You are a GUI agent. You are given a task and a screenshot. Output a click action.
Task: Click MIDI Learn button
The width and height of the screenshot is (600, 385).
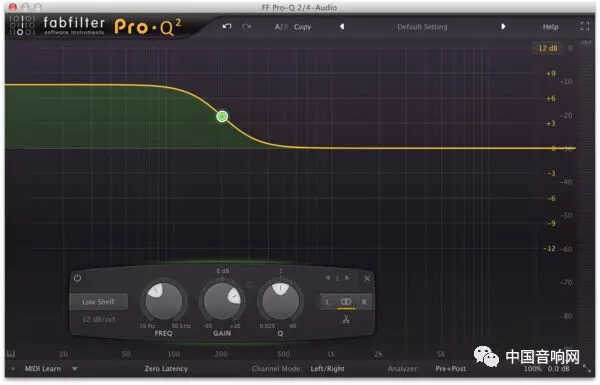click(x=42, y=369)
